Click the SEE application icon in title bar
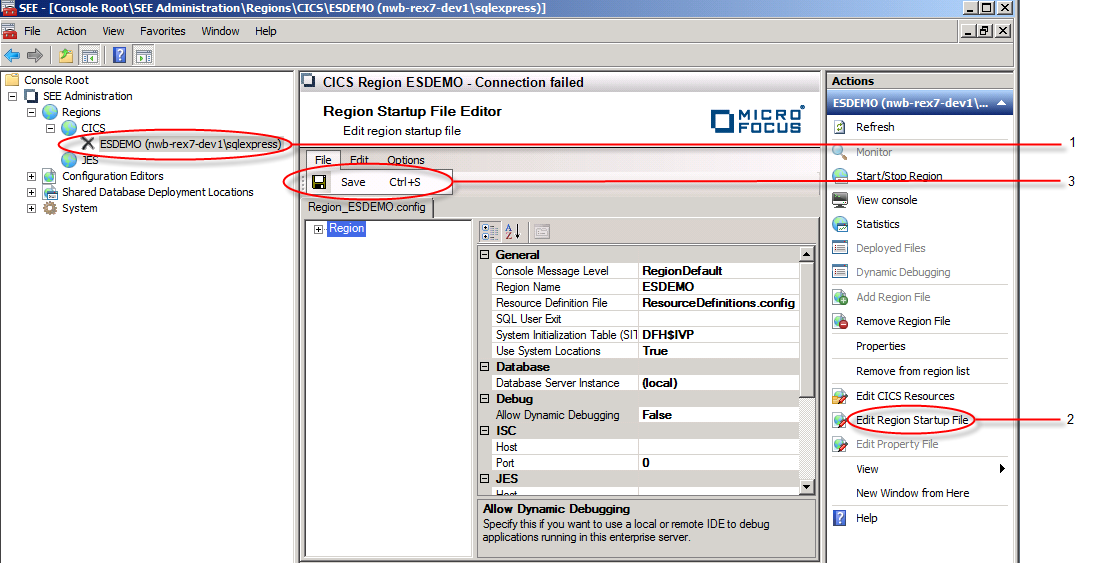The image size is (1100, 563). pos(8,8)
